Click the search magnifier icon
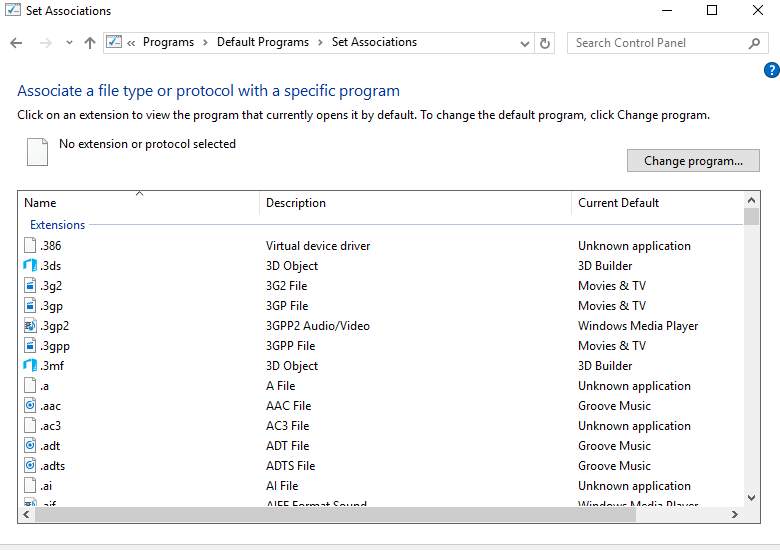 pos(754,43)
